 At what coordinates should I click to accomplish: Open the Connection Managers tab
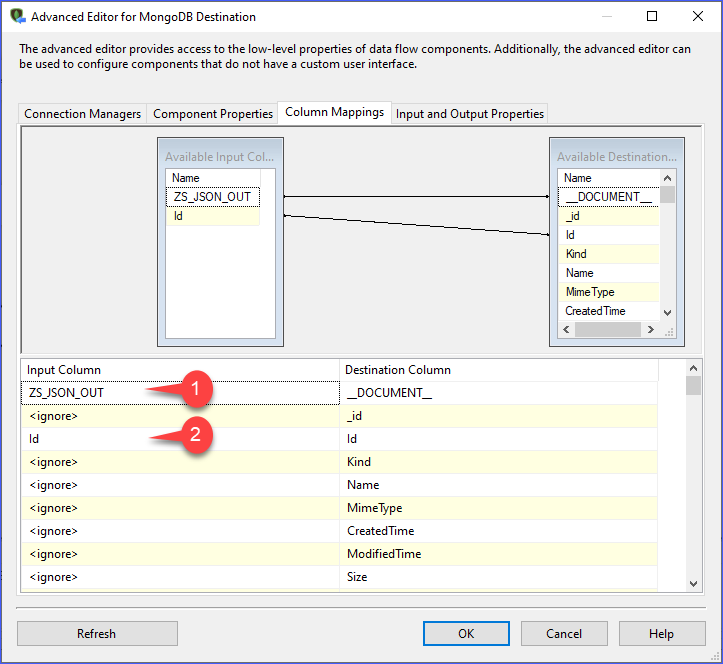83,113
